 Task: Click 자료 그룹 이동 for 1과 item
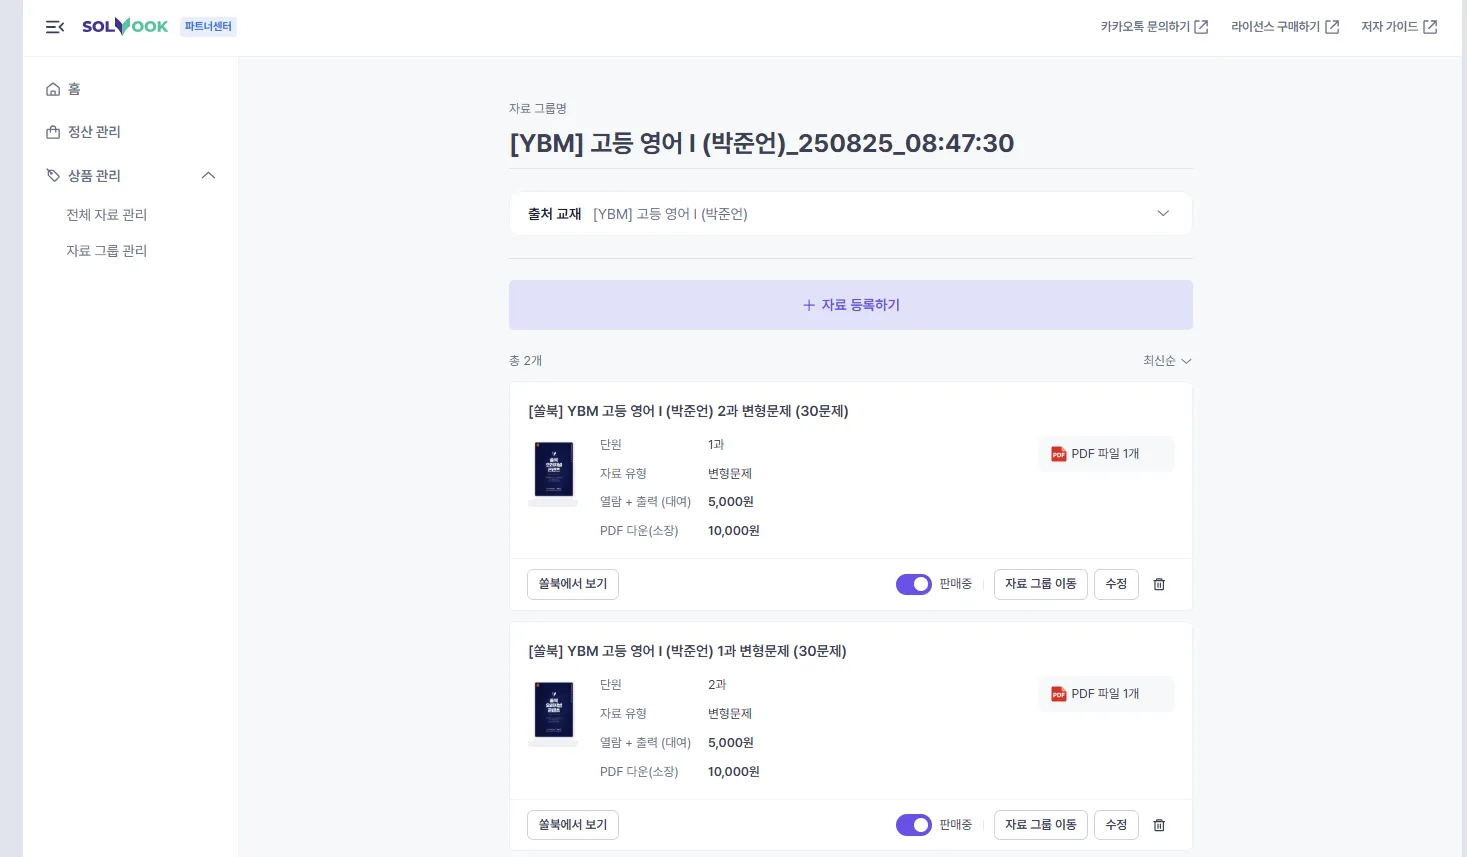[x=1041, y=825]
